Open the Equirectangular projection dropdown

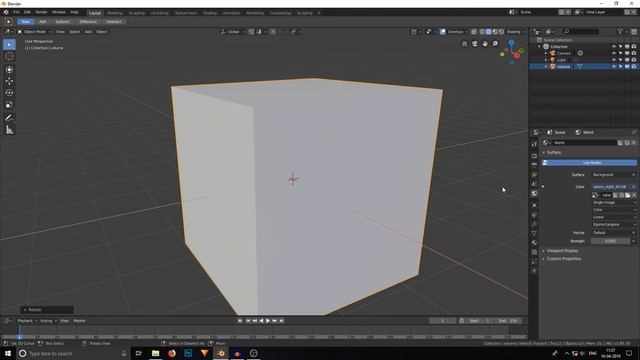coord(614,224)
